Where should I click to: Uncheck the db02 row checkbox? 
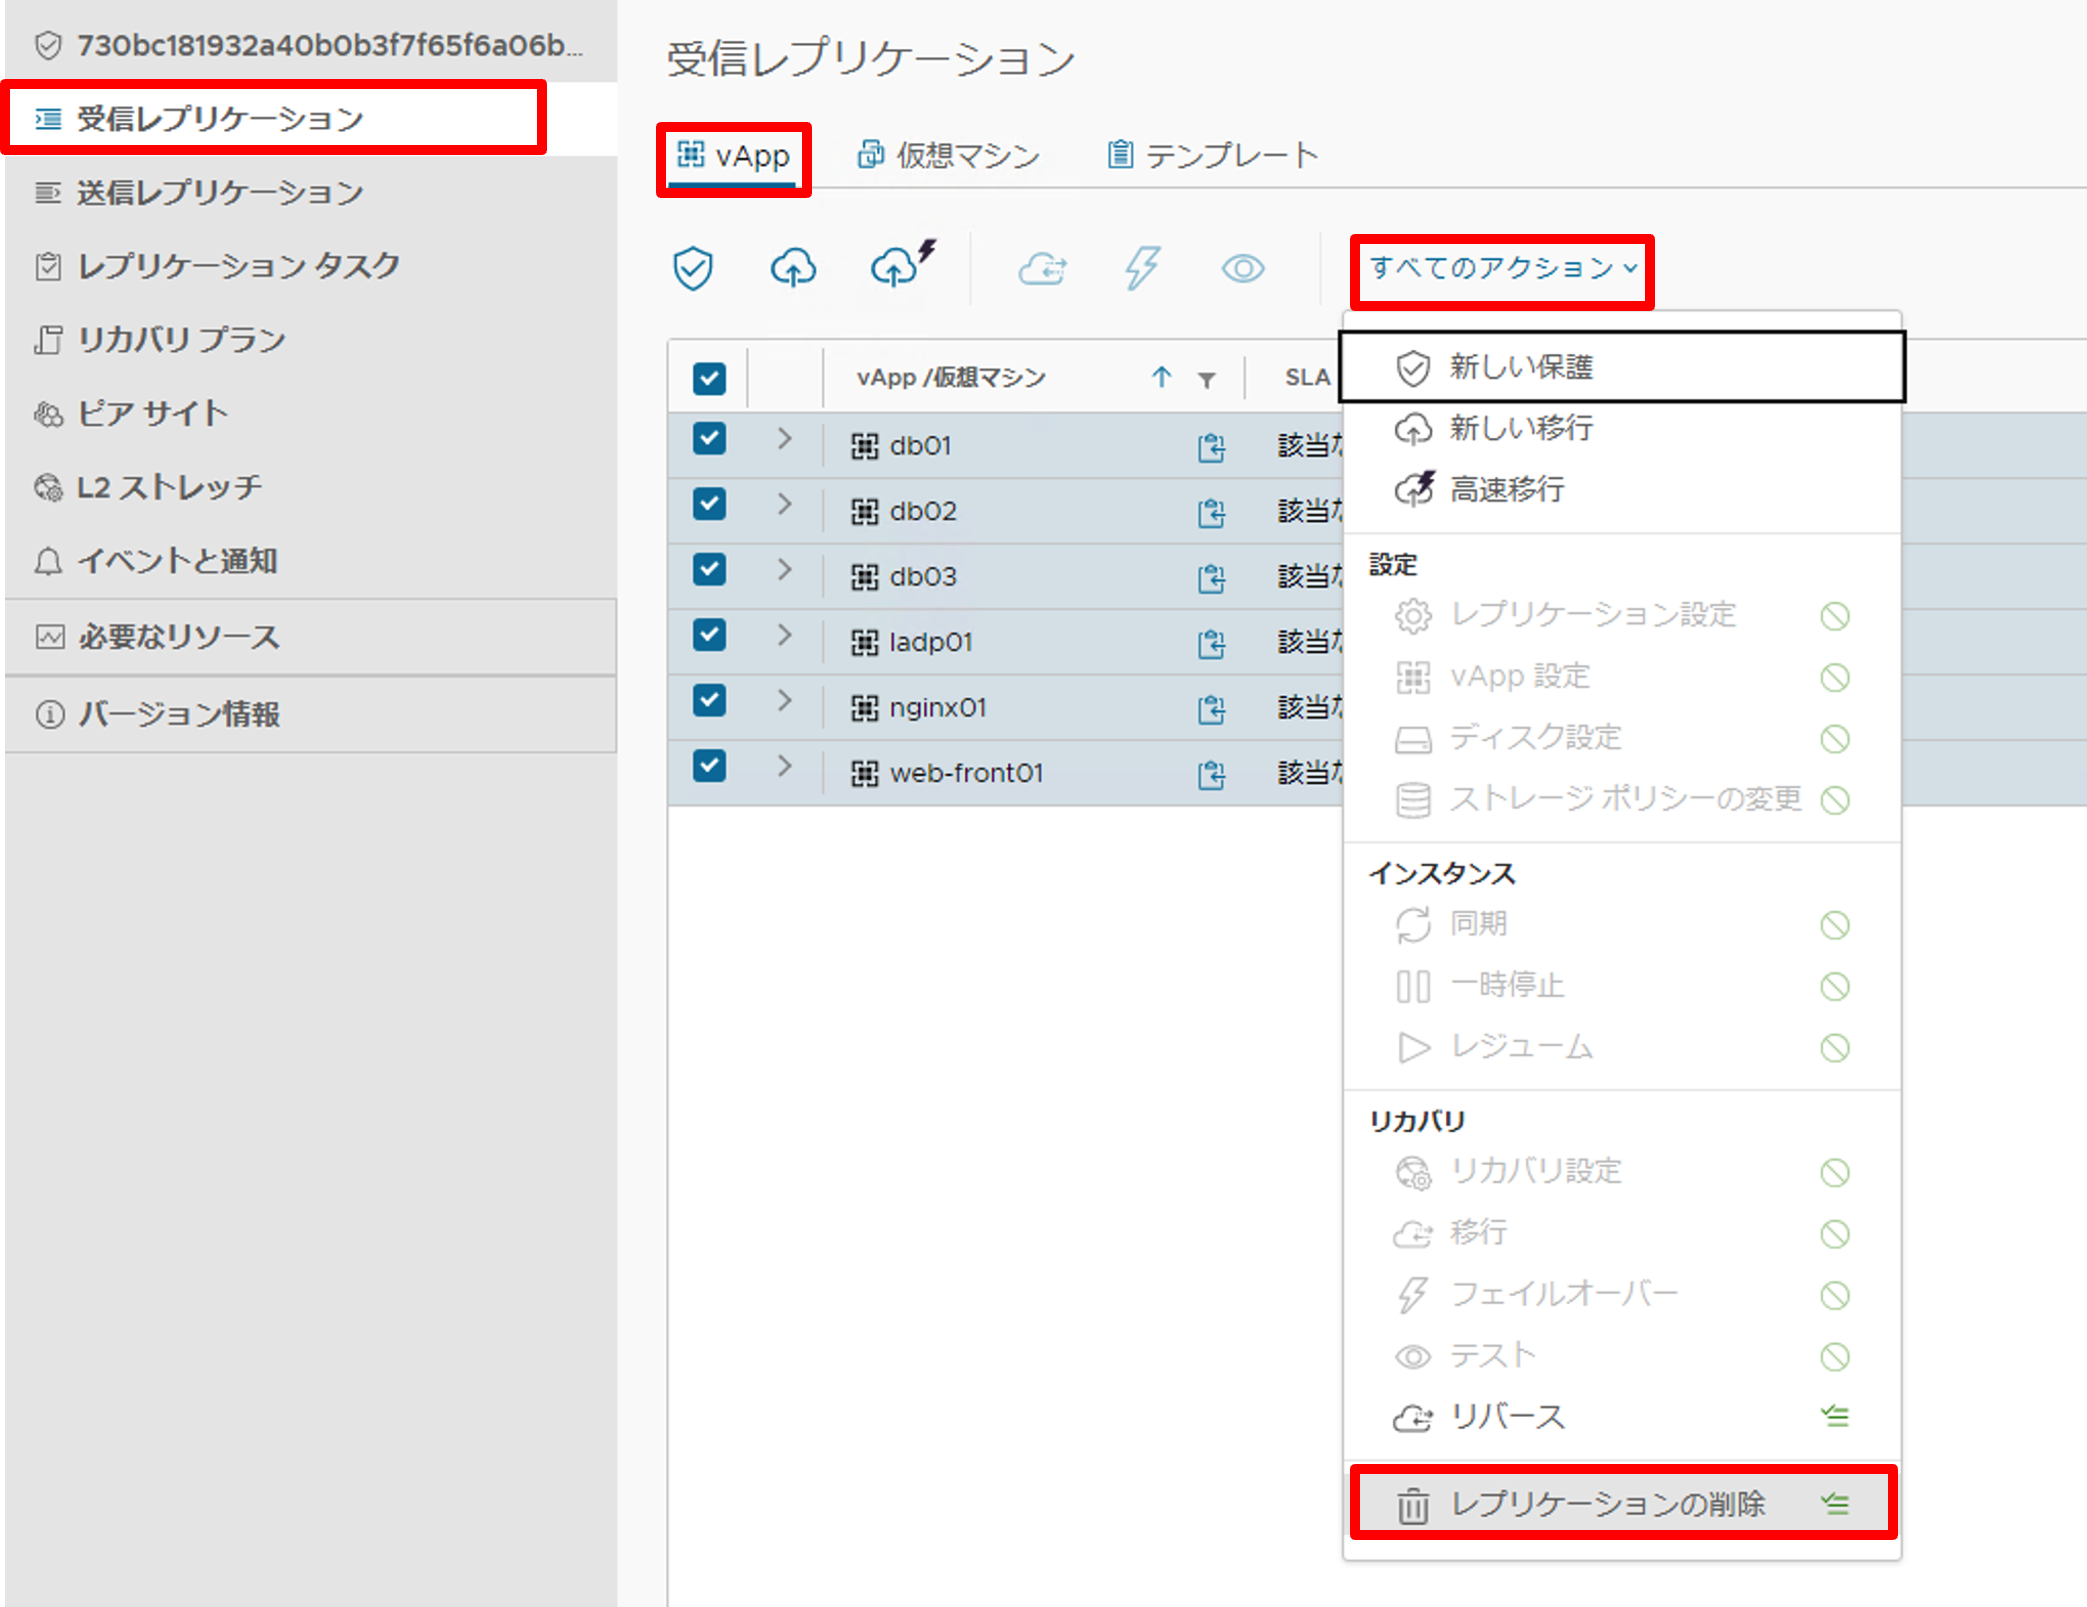click(709, 505)
